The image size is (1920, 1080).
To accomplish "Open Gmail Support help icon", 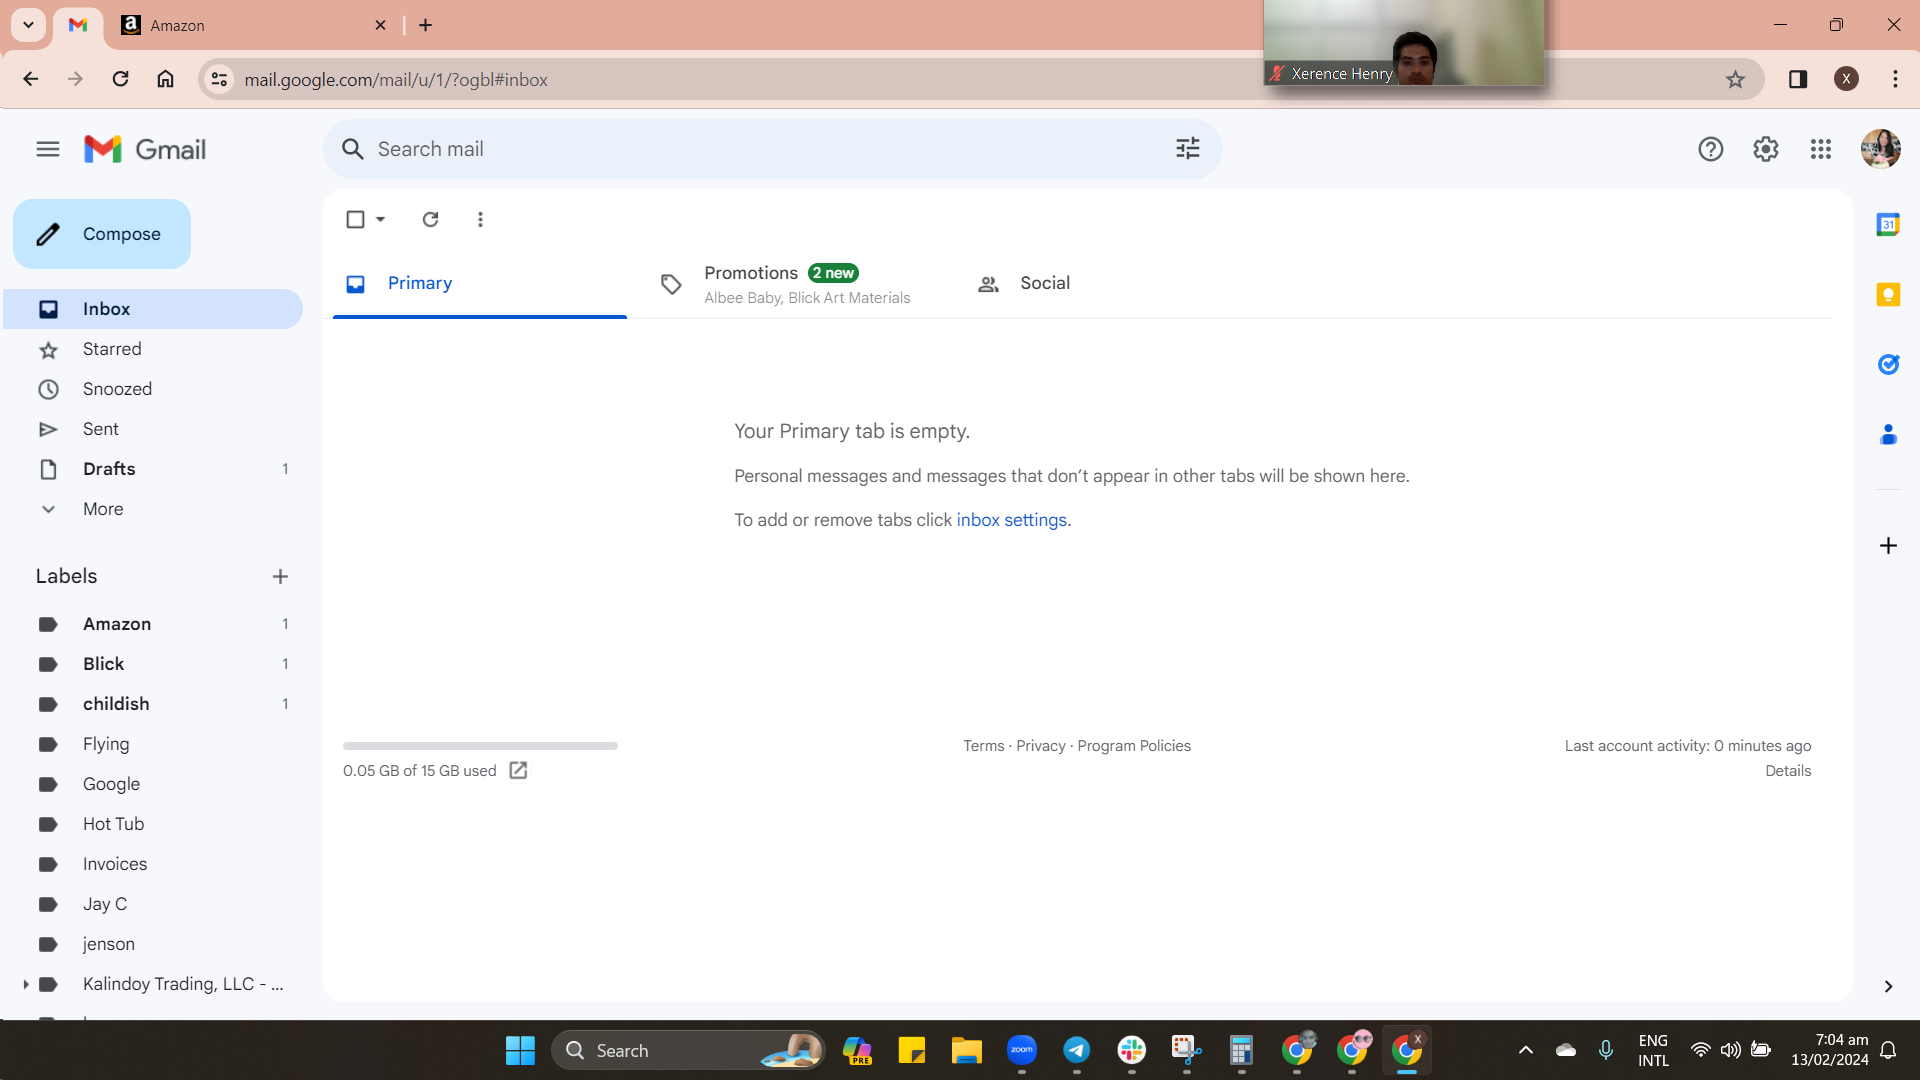I will coord(1710,149).
